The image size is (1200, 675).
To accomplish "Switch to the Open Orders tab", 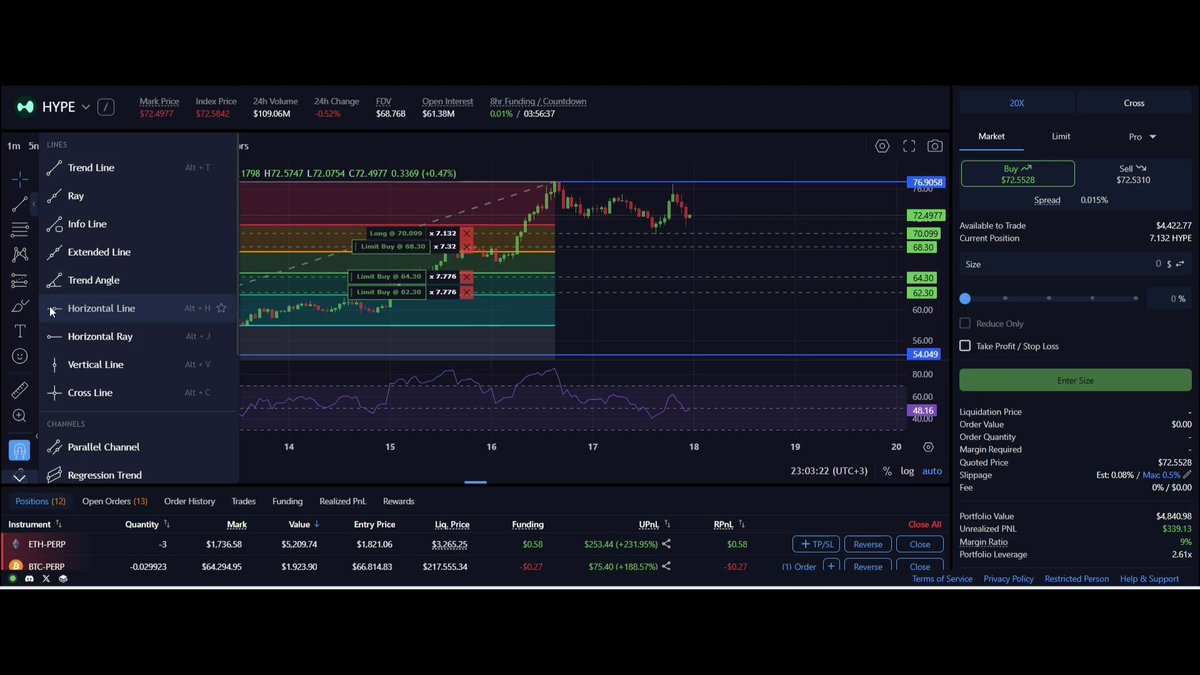I will tap(114, 501).
